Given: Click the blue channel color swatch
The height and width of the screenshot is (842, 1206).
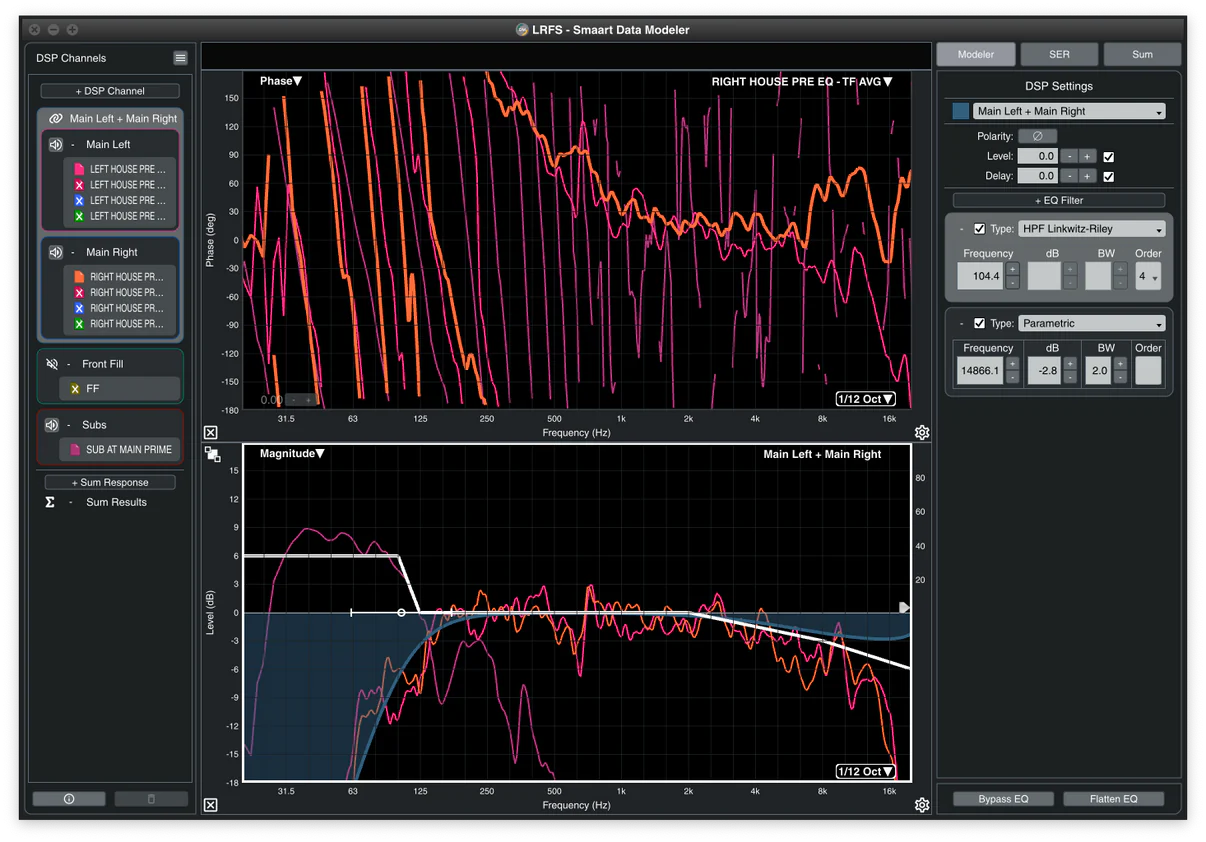Looking at the screenshot, I should pos(960,112).
